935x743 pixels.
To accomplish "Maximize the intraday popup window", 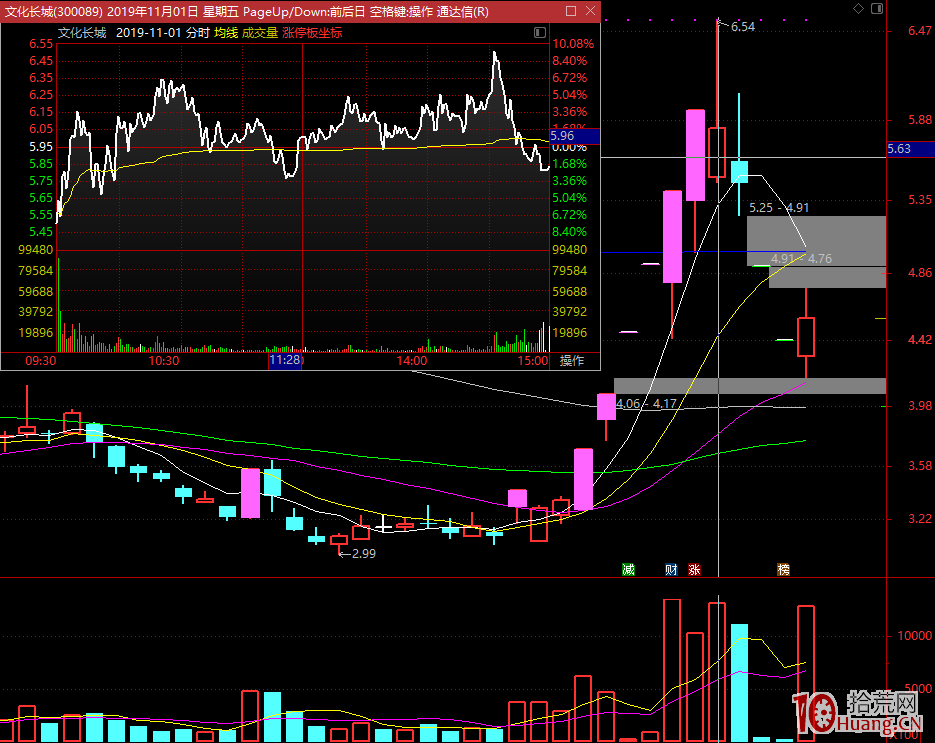I will 570,11.
